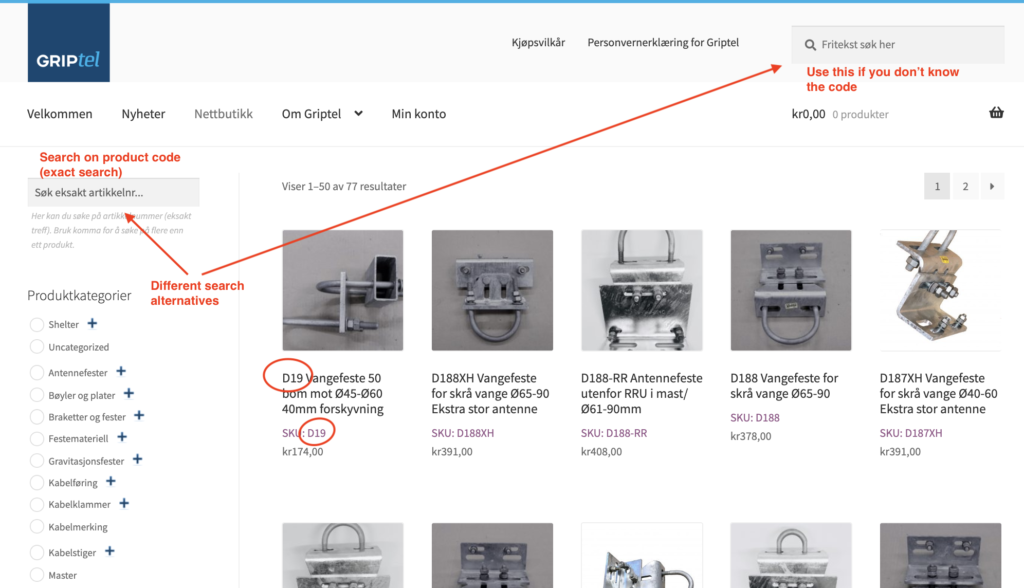Click the GRIPtel logo
The width and height of the screenshot is (1024, 588).
click(69, 42)
